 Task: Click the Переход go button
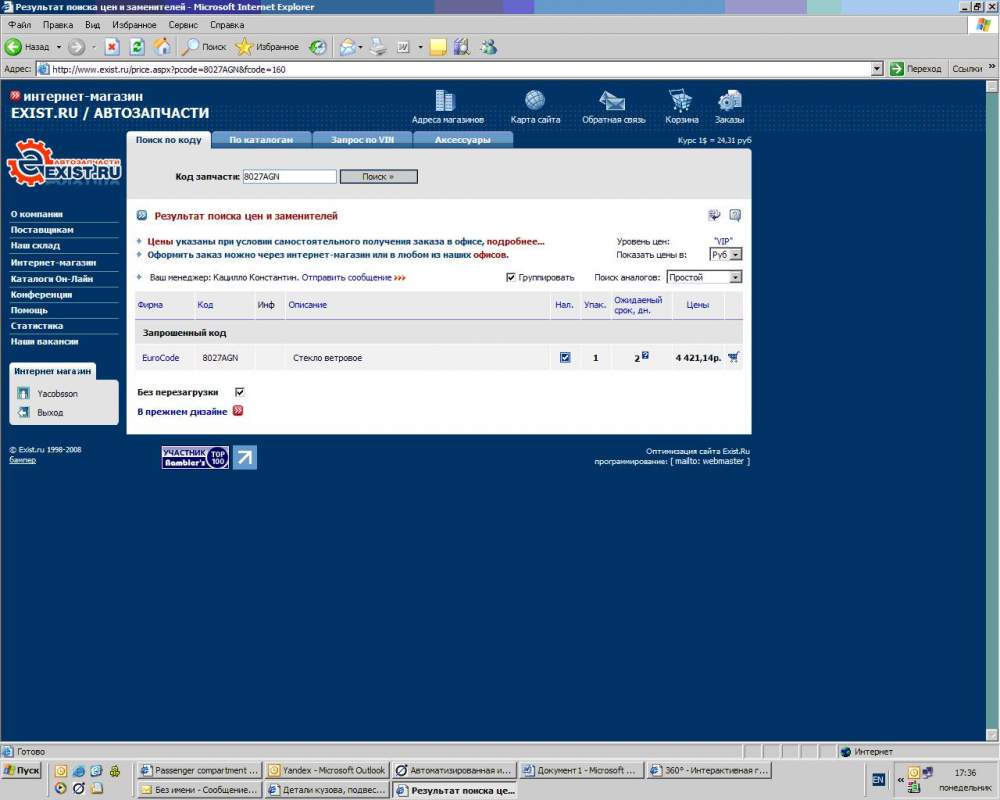pyautogui.click(x=916, y=69)
